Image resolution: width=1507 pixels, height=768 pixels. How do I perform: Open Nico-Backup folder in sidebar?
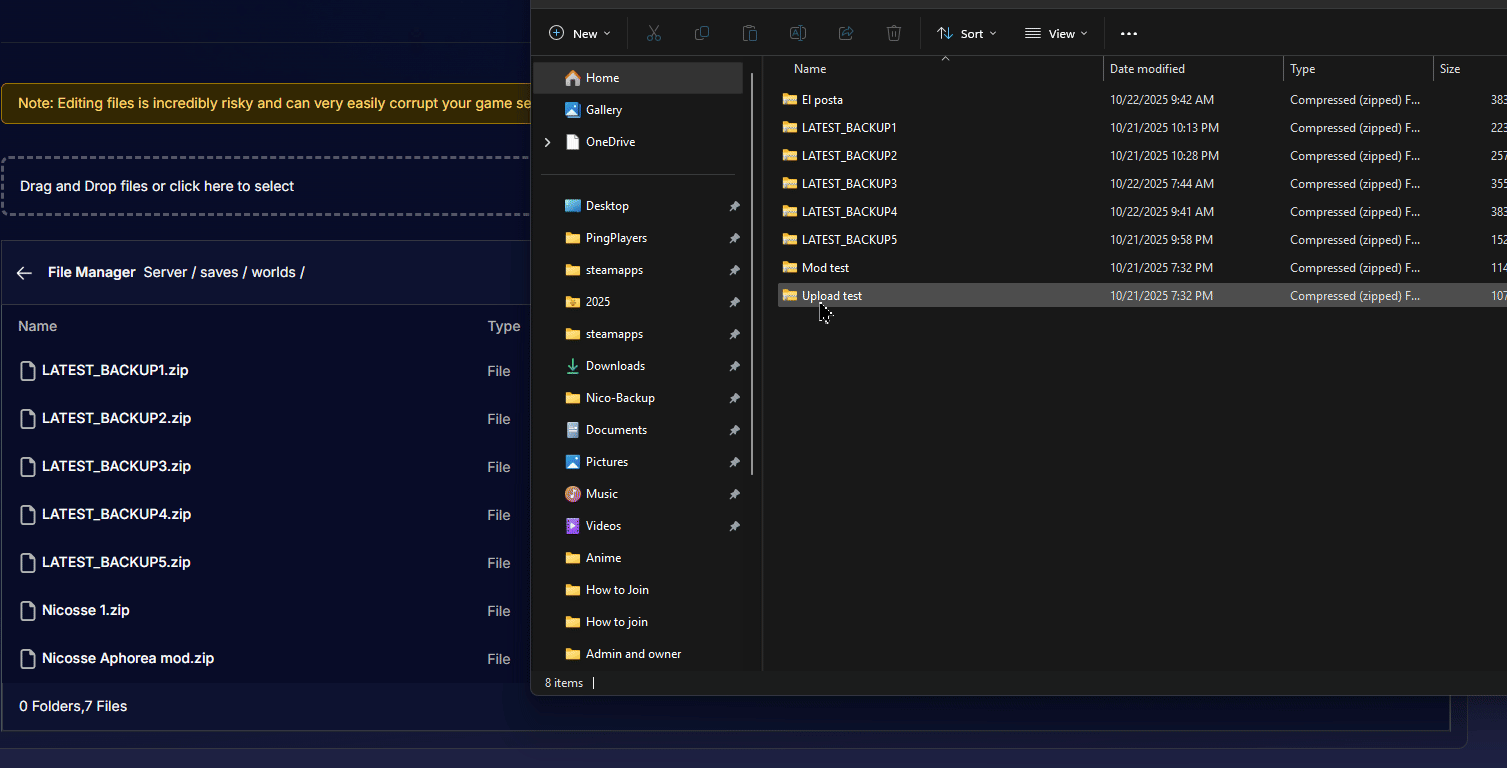620,398
